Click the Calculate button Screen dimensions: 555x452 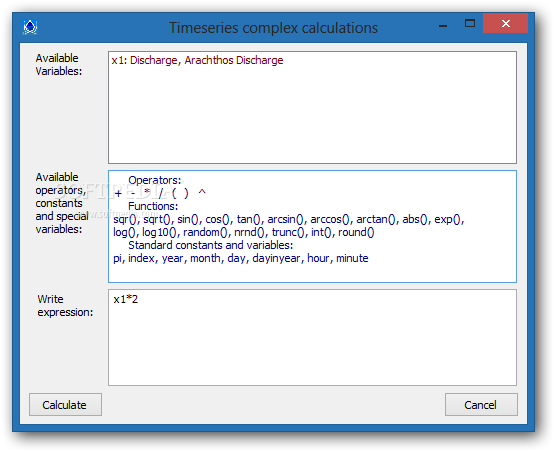tap(65, 404)
